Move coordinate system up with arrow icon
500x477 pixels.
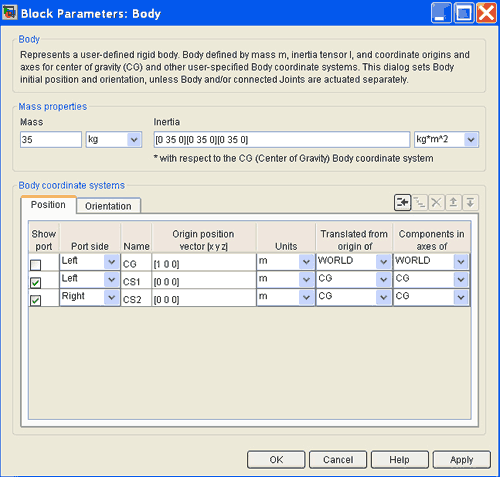coord(453,202)
